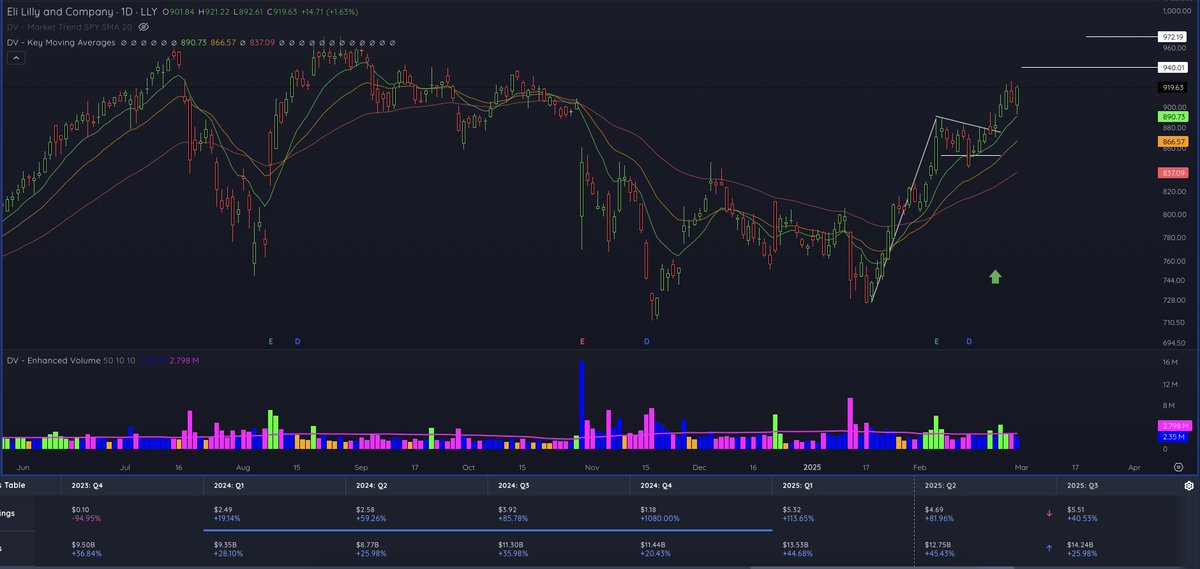Click the late-October earnings 'E' marker
1200x569 pixels.
(582, 342)
